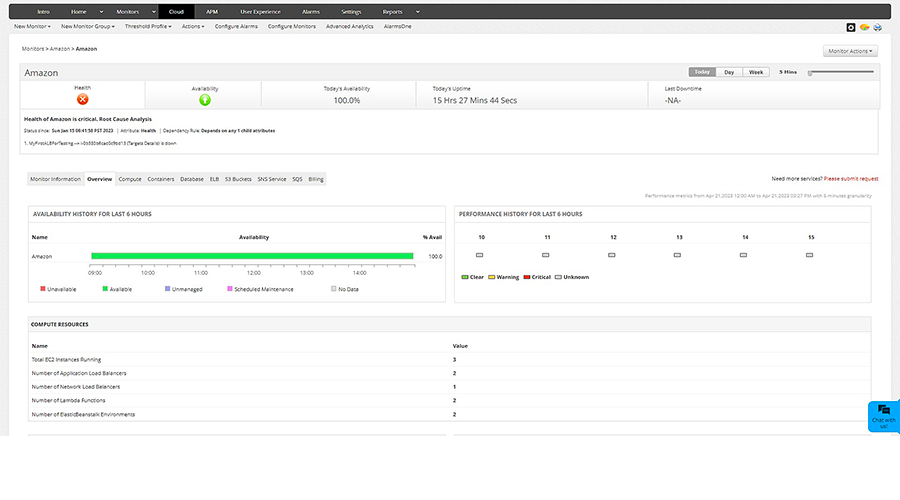Adjust the 5 Mins granularity slider
The width and height of the screenshot is (900, 500).
[x=810, y=73]
